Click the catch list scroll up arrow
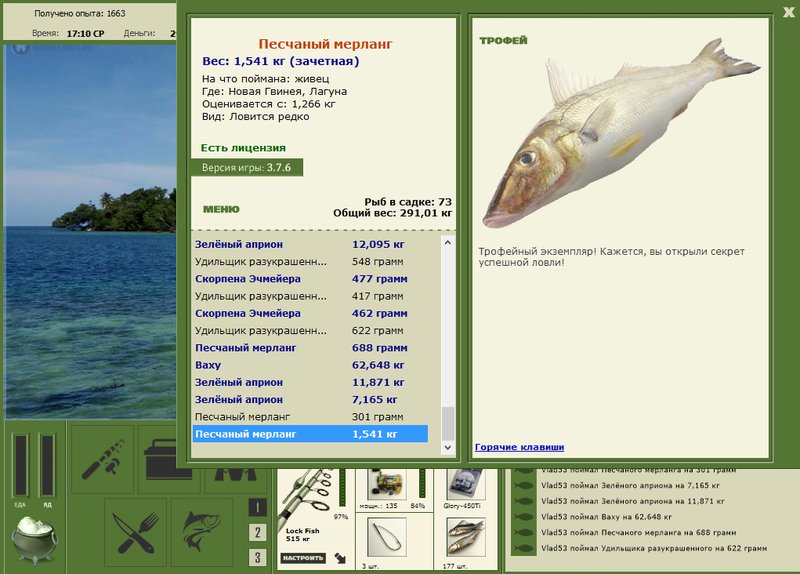Image resolution: width=800 pixels, height=574 pixels. click(447, 242)
